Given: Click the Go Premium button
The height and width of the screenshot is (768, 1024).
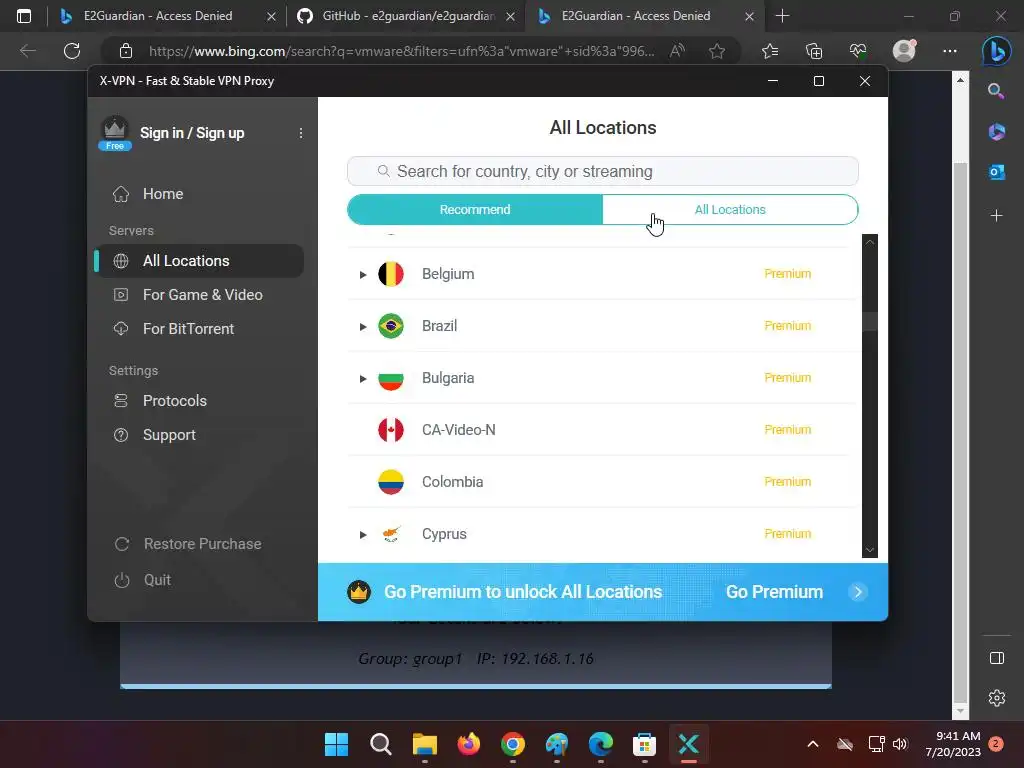Looking at the screenshot, I should pos(775,592).
